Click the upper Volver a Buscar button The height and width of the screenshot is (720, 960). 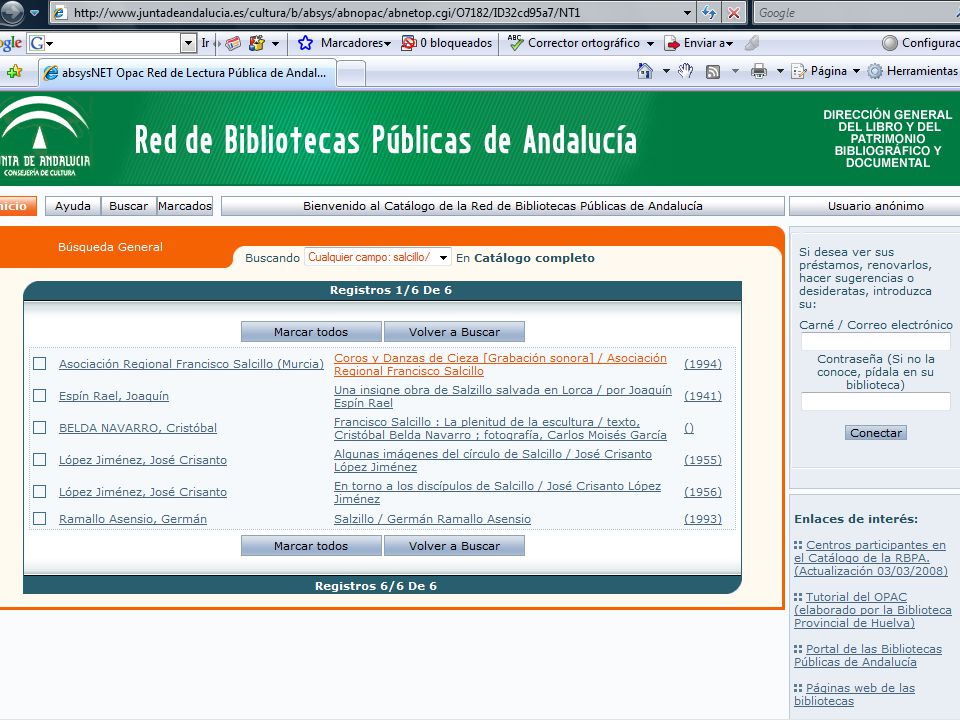click(x=454, y=332)
